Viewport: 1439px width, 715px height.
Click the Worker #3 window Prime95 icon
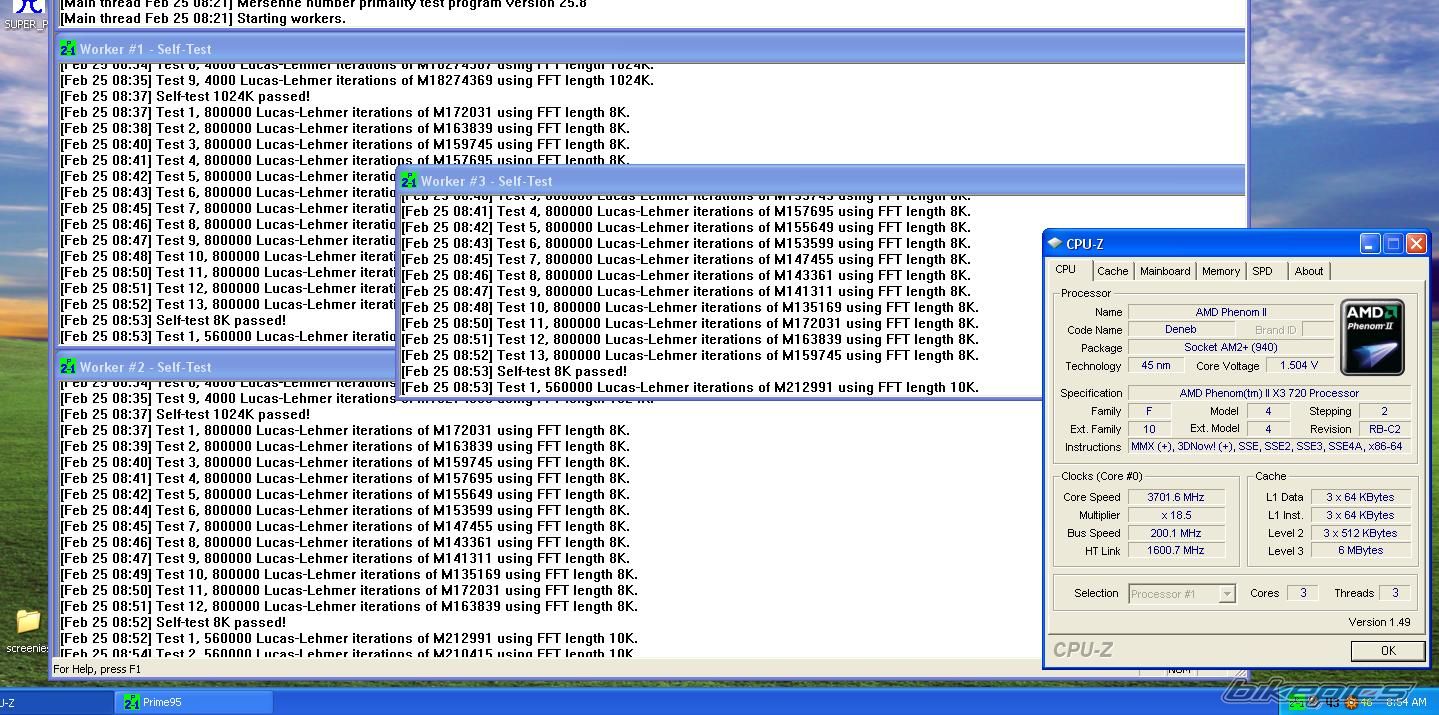pyautogui.click(x=409, y=181)
